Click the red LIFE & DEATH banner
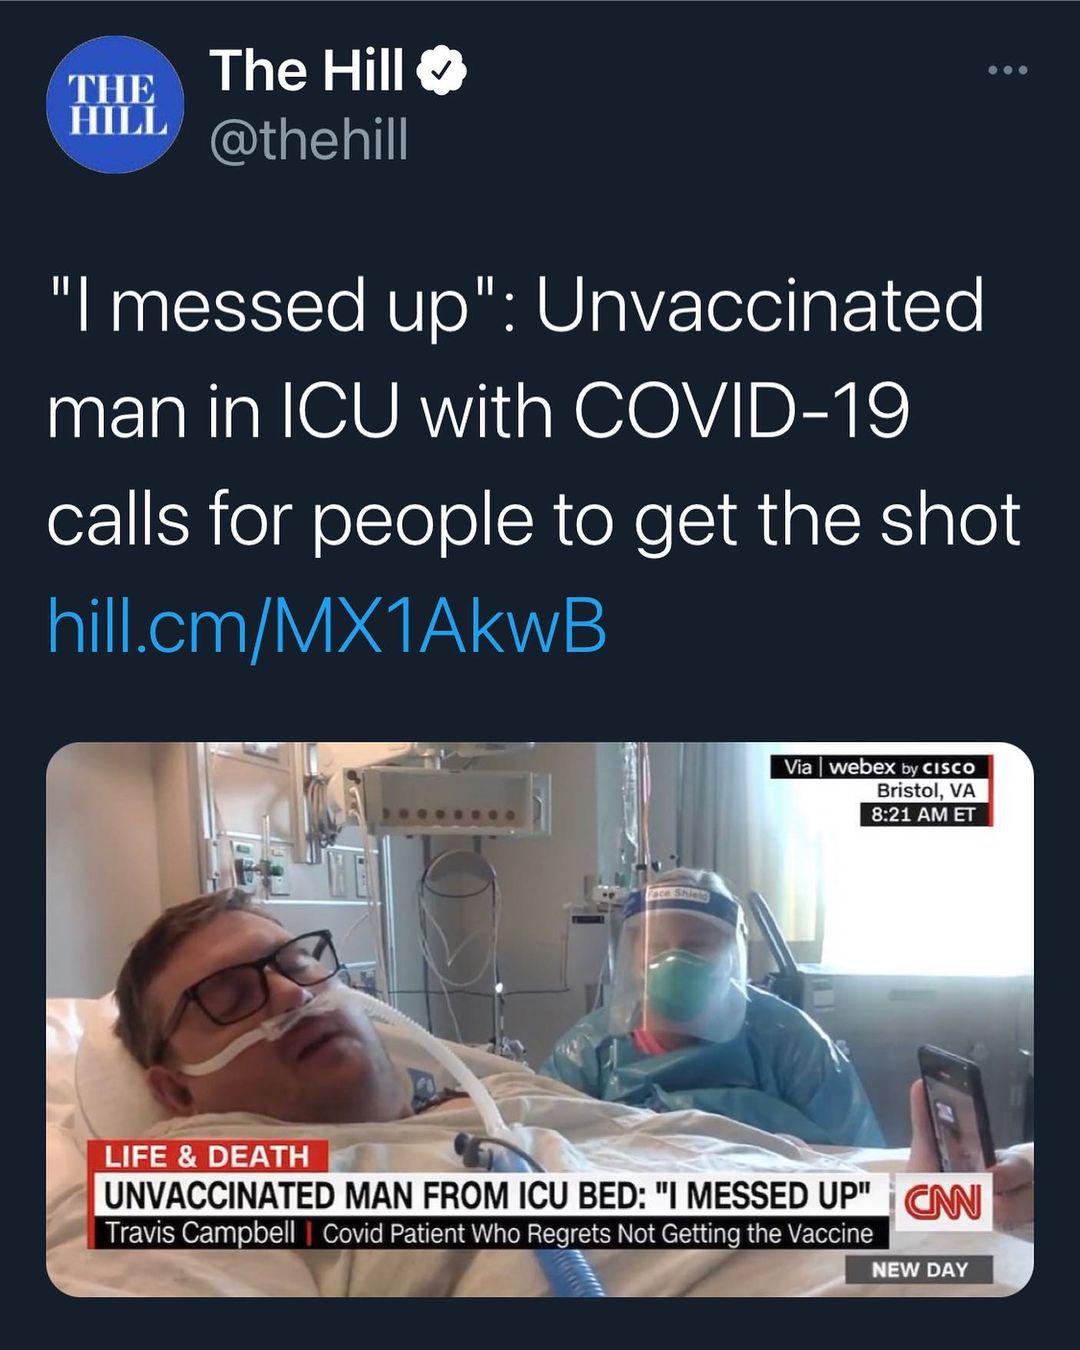The image size is (1080, 1350). point(207,1157)
